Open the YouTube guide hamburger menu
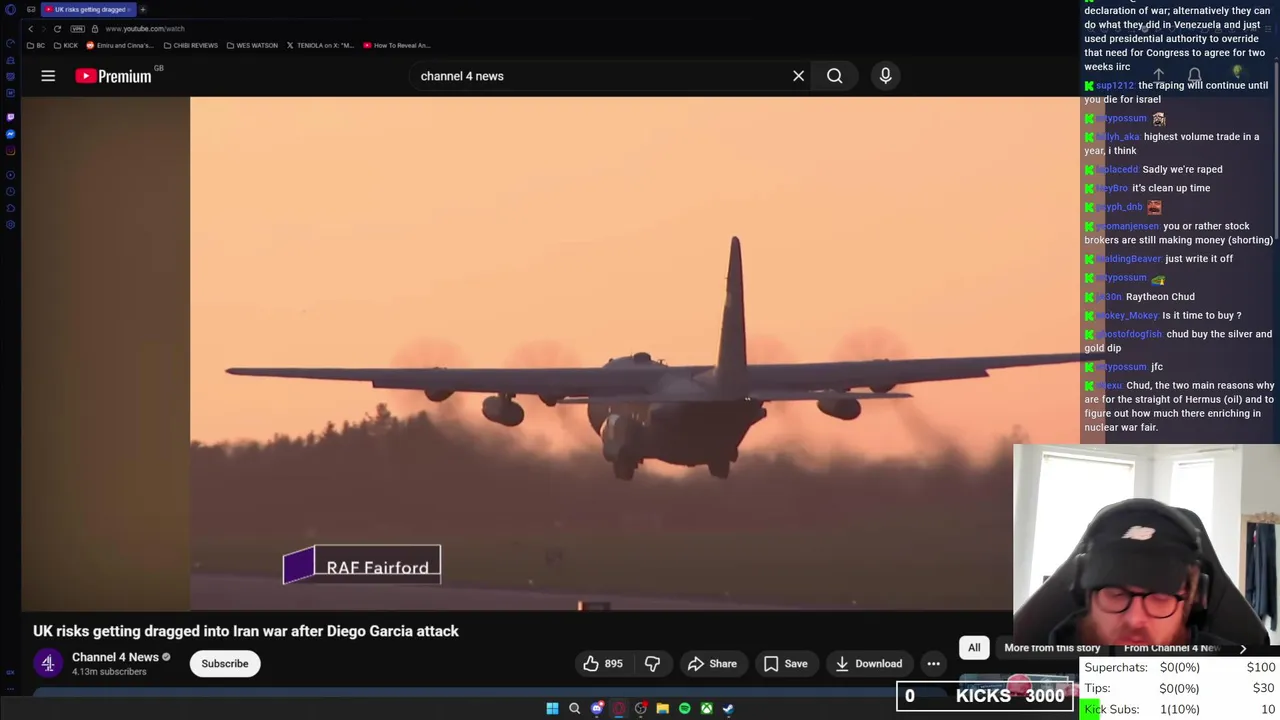Viewport: 1280px width, 720px height. pos(48,76)
